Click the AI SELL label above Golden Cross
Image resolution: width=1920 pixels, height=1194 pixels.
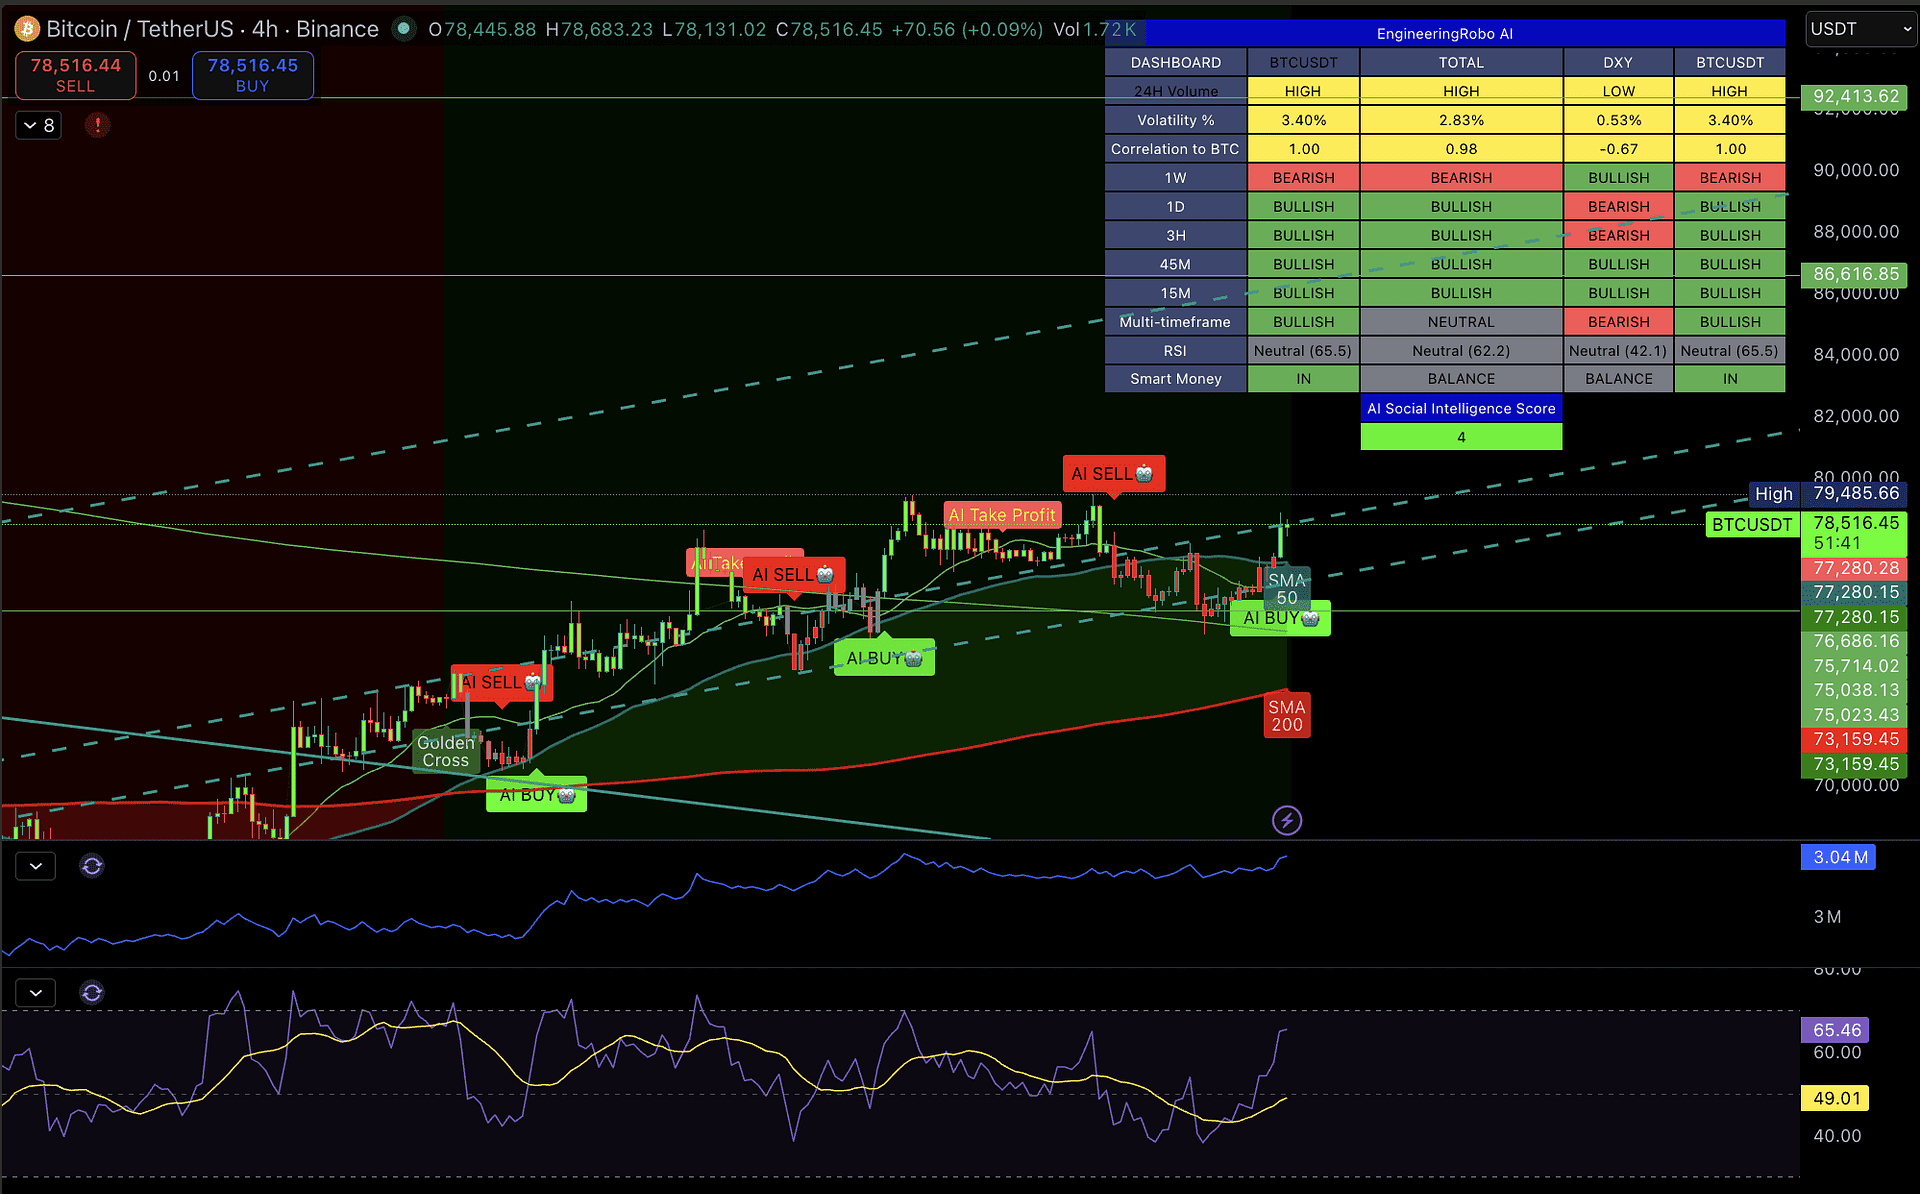pos(501,683)
